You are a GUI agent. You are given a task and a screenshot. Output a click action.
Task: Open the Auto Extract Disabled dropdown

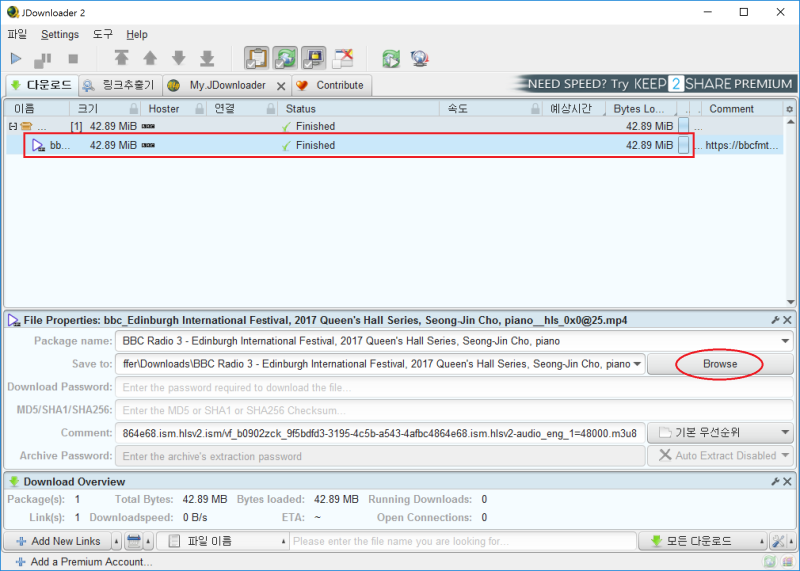click(x=720, y=456)
